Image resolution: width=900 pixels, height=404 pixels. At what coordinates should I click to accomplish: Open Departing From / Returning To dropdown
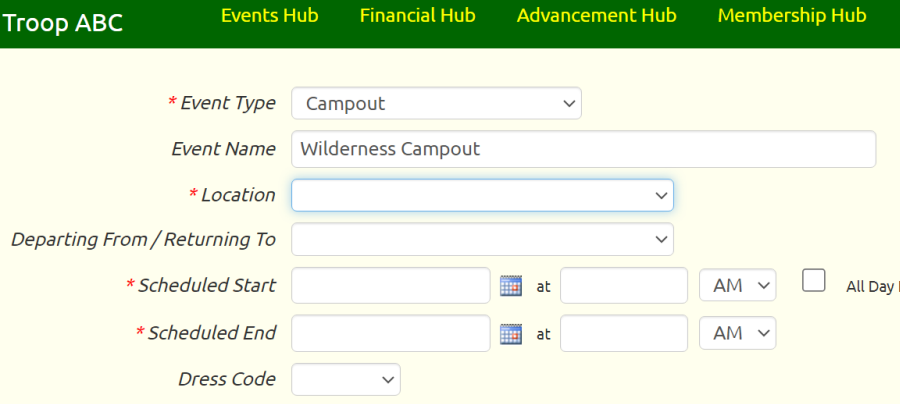pos(482,239)
